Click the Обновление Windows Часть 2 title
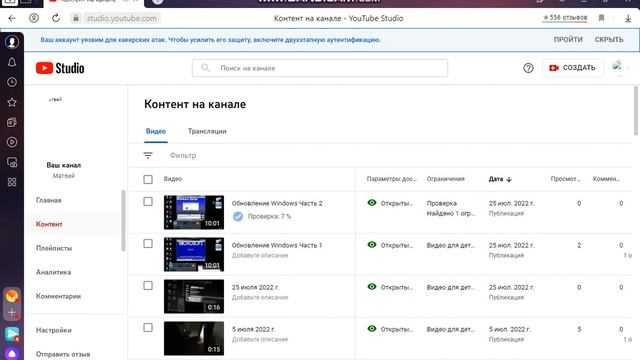640x360 pixels. pyautogui.click(x=277, y=203)
